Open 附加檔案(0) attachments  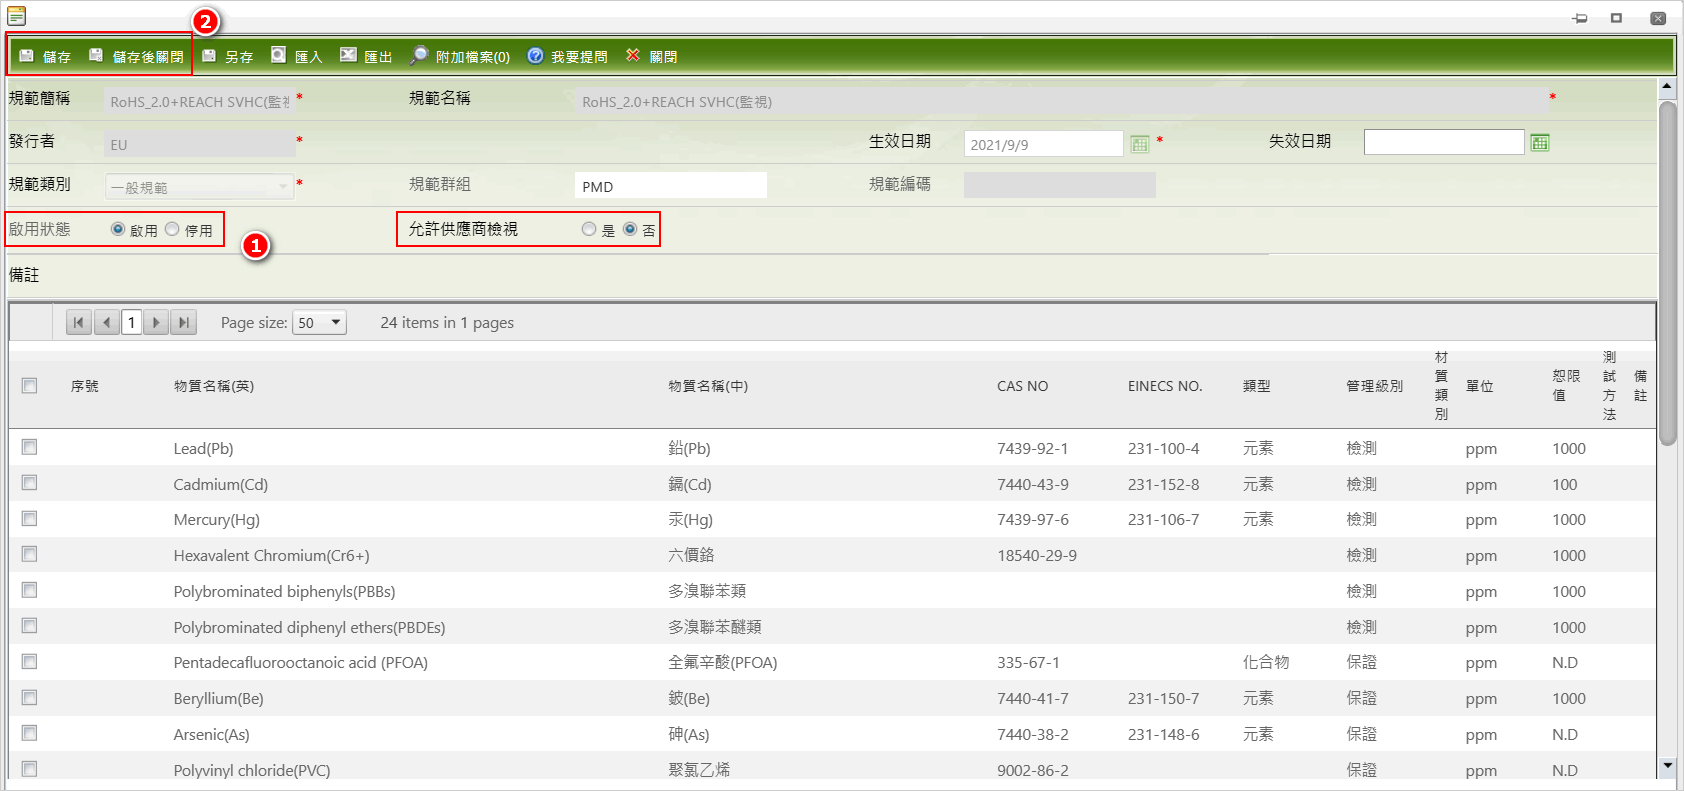[460, 56]
